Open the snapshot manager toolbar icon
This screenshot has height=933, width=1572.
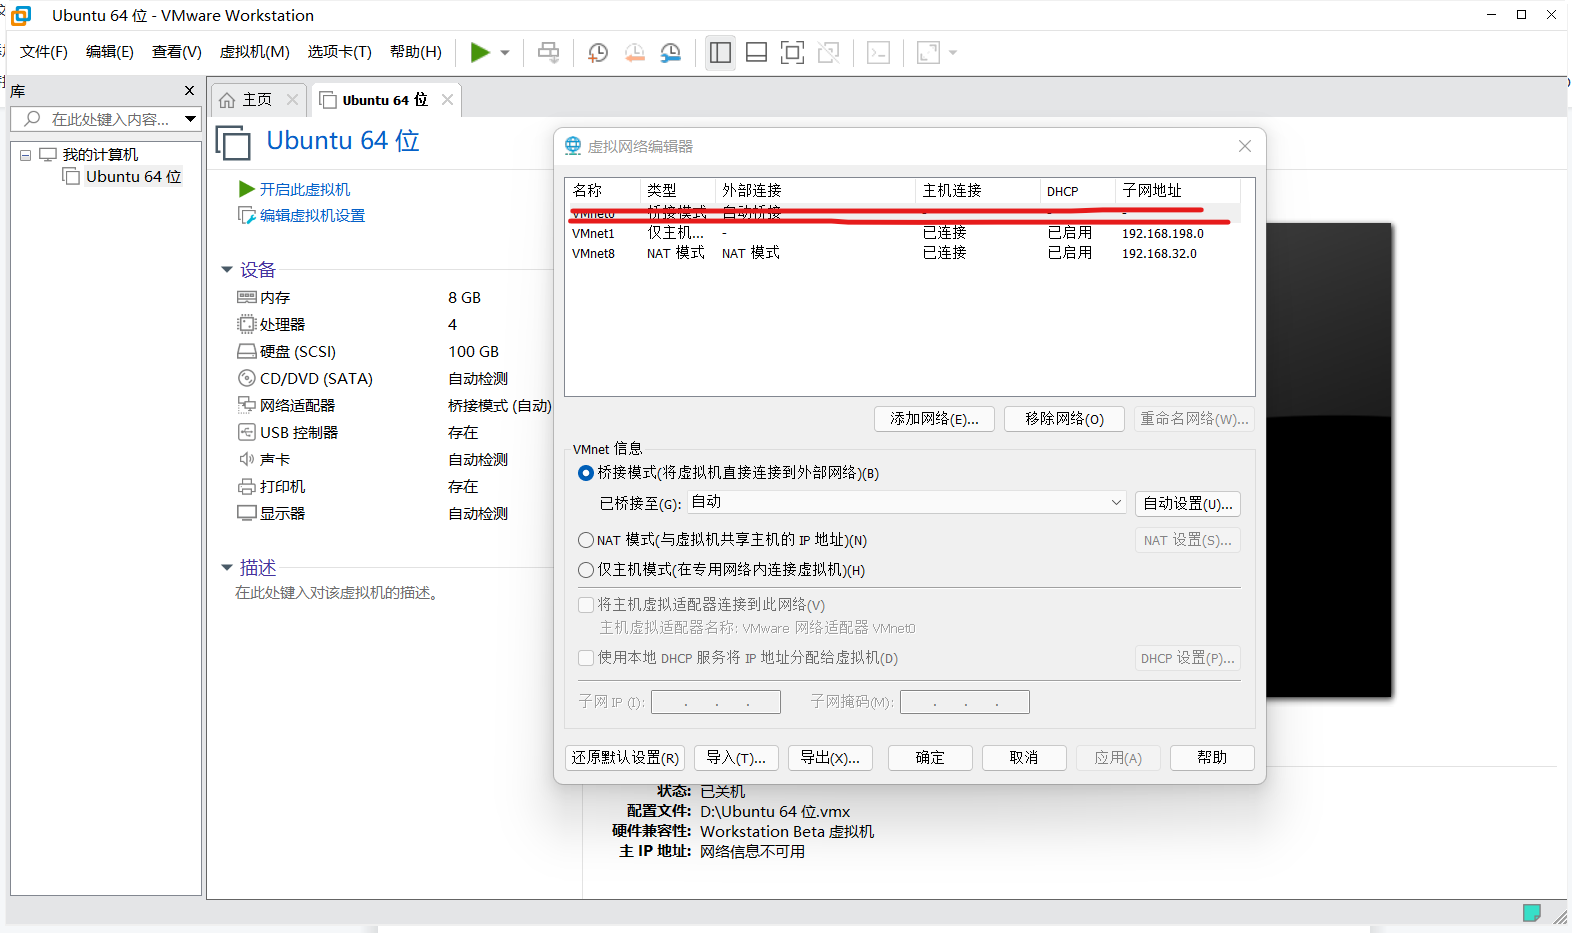click(x=671, y=53)
